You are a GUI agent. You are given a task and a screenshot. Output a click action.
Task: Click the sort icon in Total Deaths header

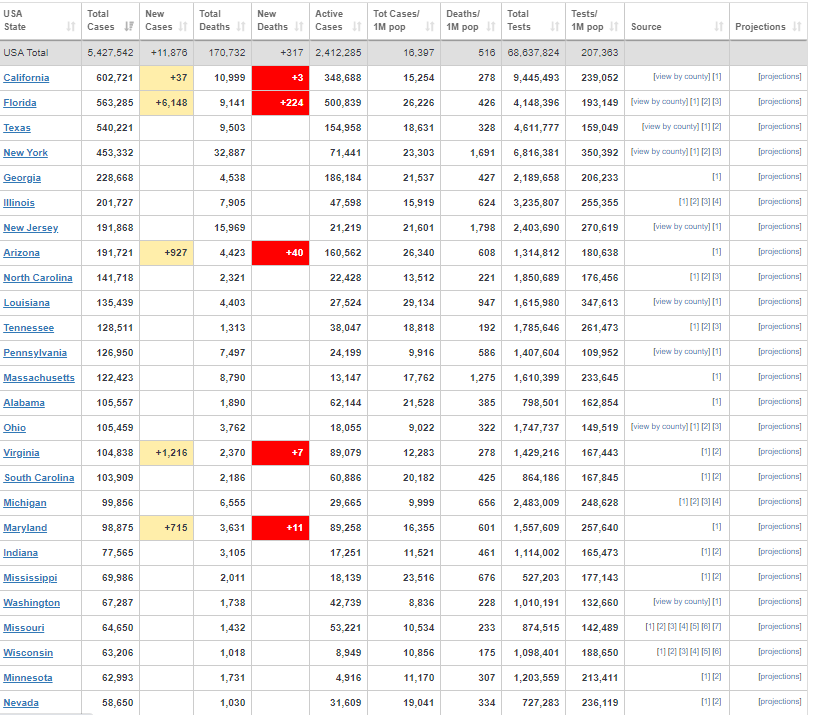(242, 27)
